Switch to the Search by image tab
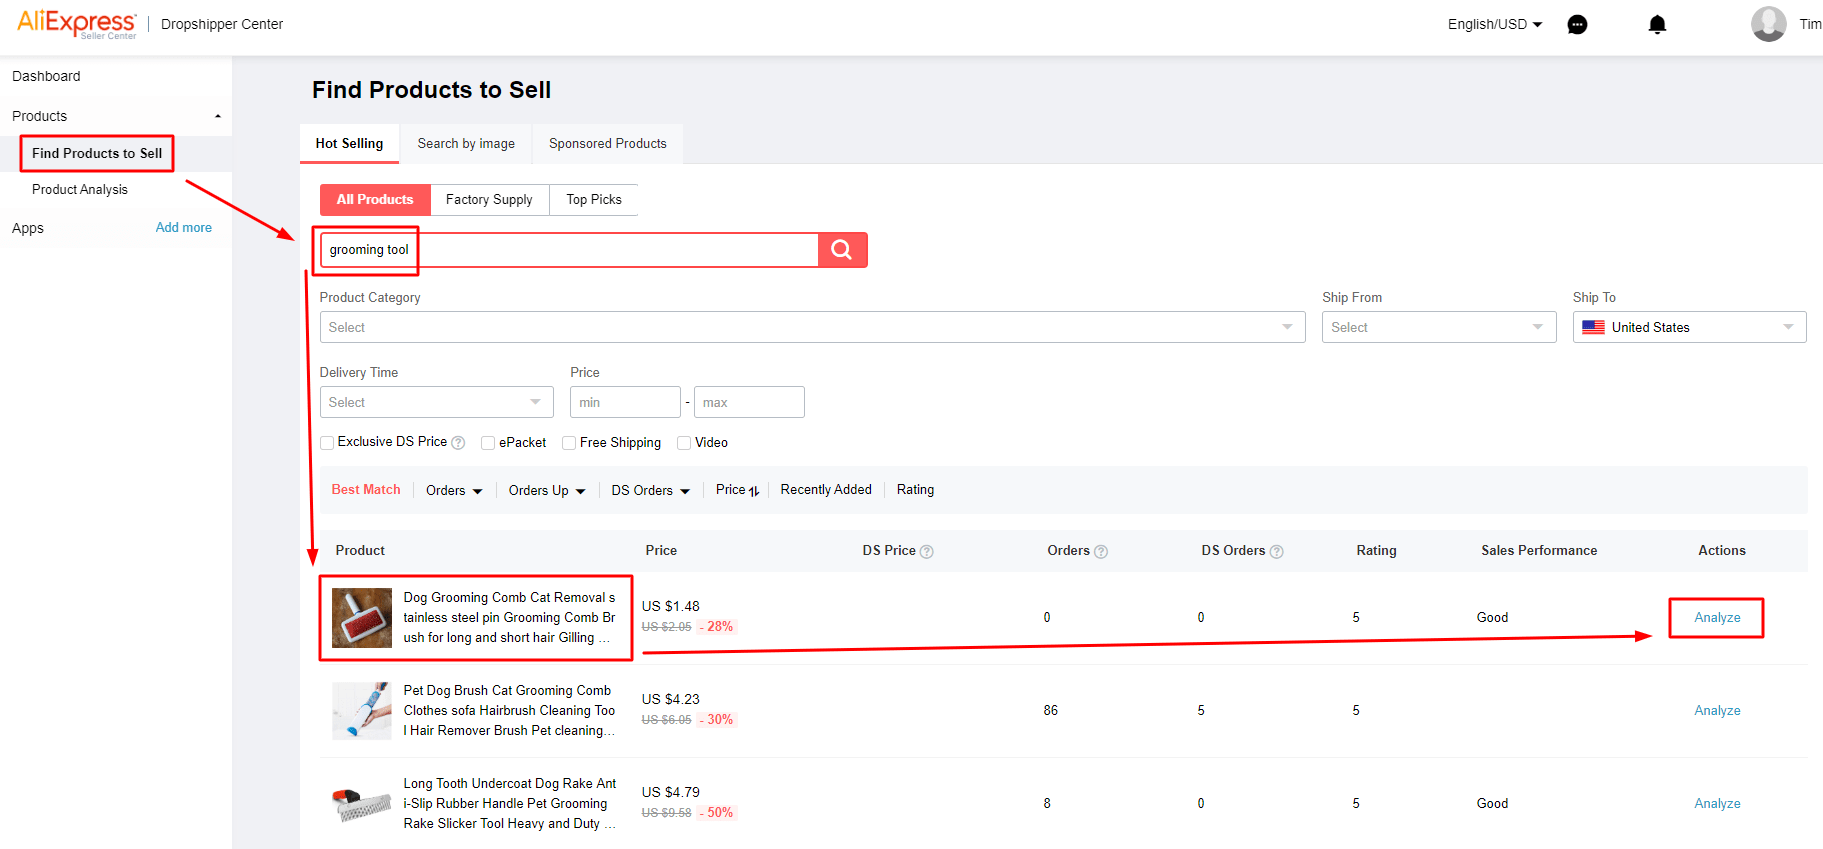 pos(466,144)
